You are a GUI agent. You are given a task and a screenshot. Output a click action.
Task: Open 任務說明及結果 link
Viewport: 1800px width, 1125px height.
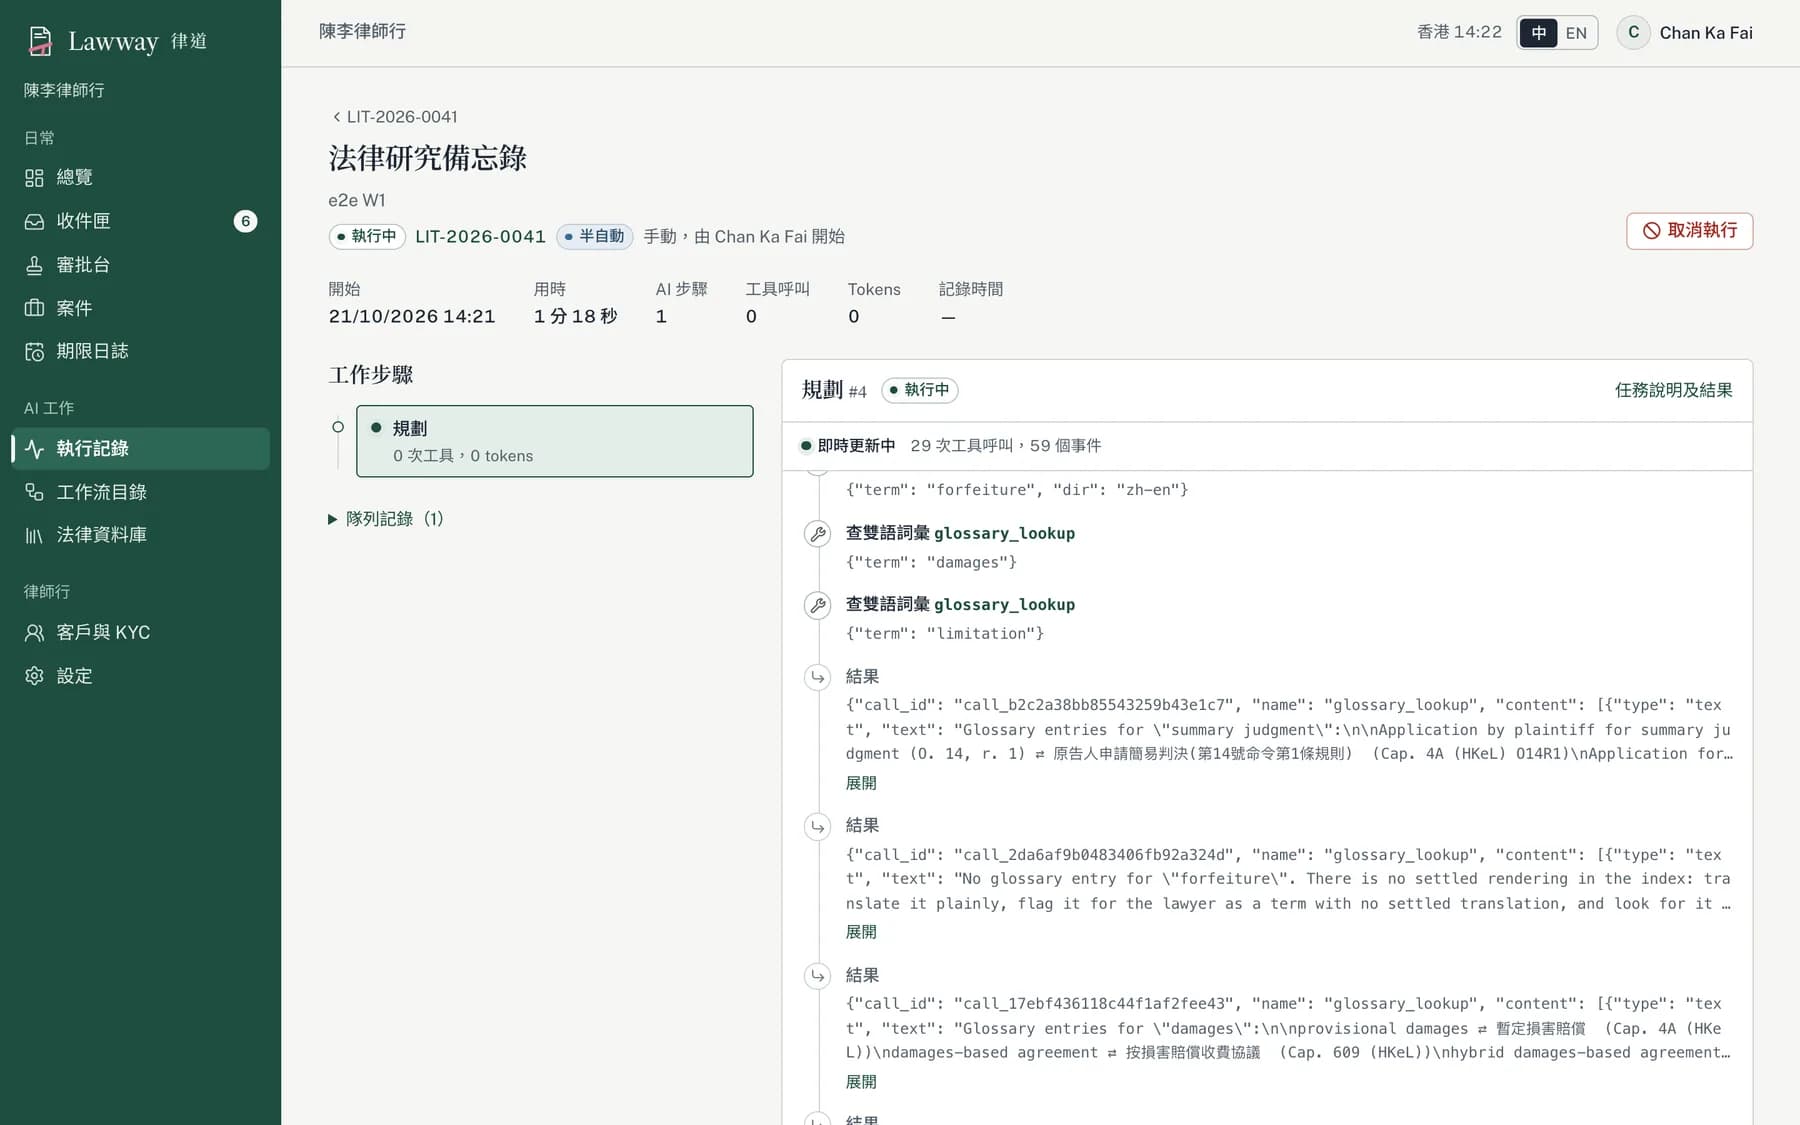[1673, 390]
